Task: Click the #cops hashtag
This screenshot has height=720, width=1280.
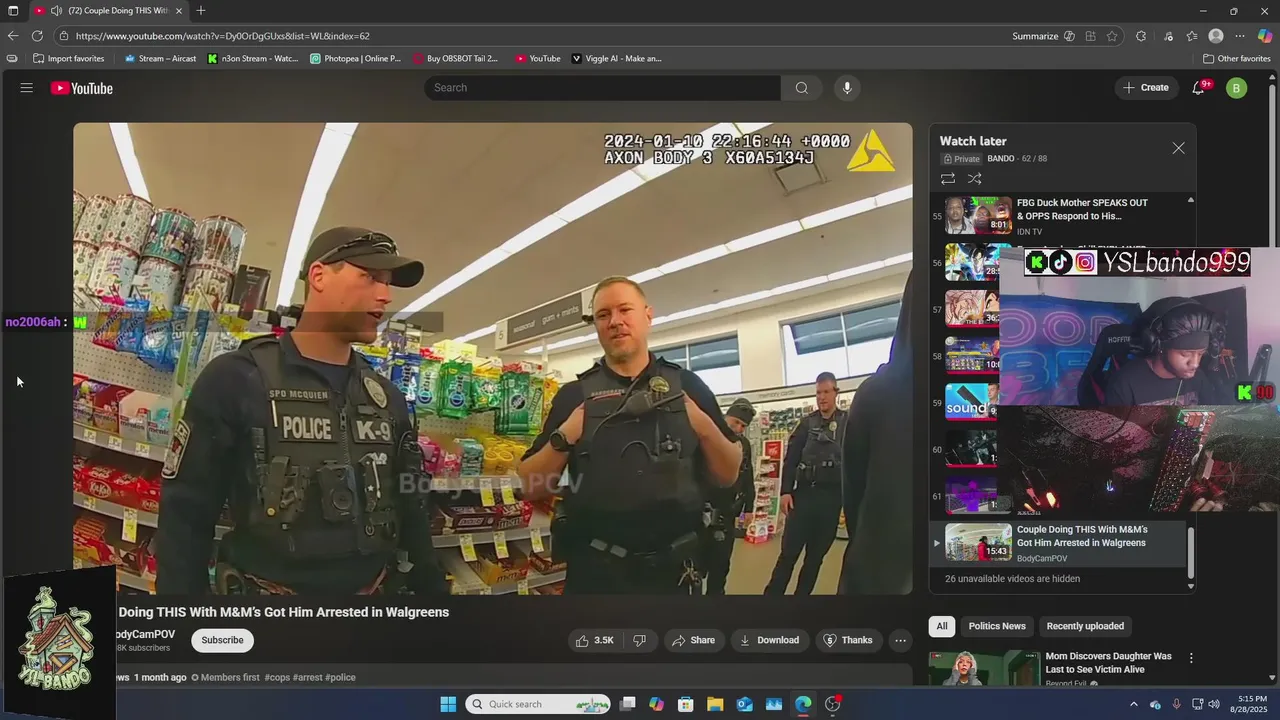Action: click(277, 677)
